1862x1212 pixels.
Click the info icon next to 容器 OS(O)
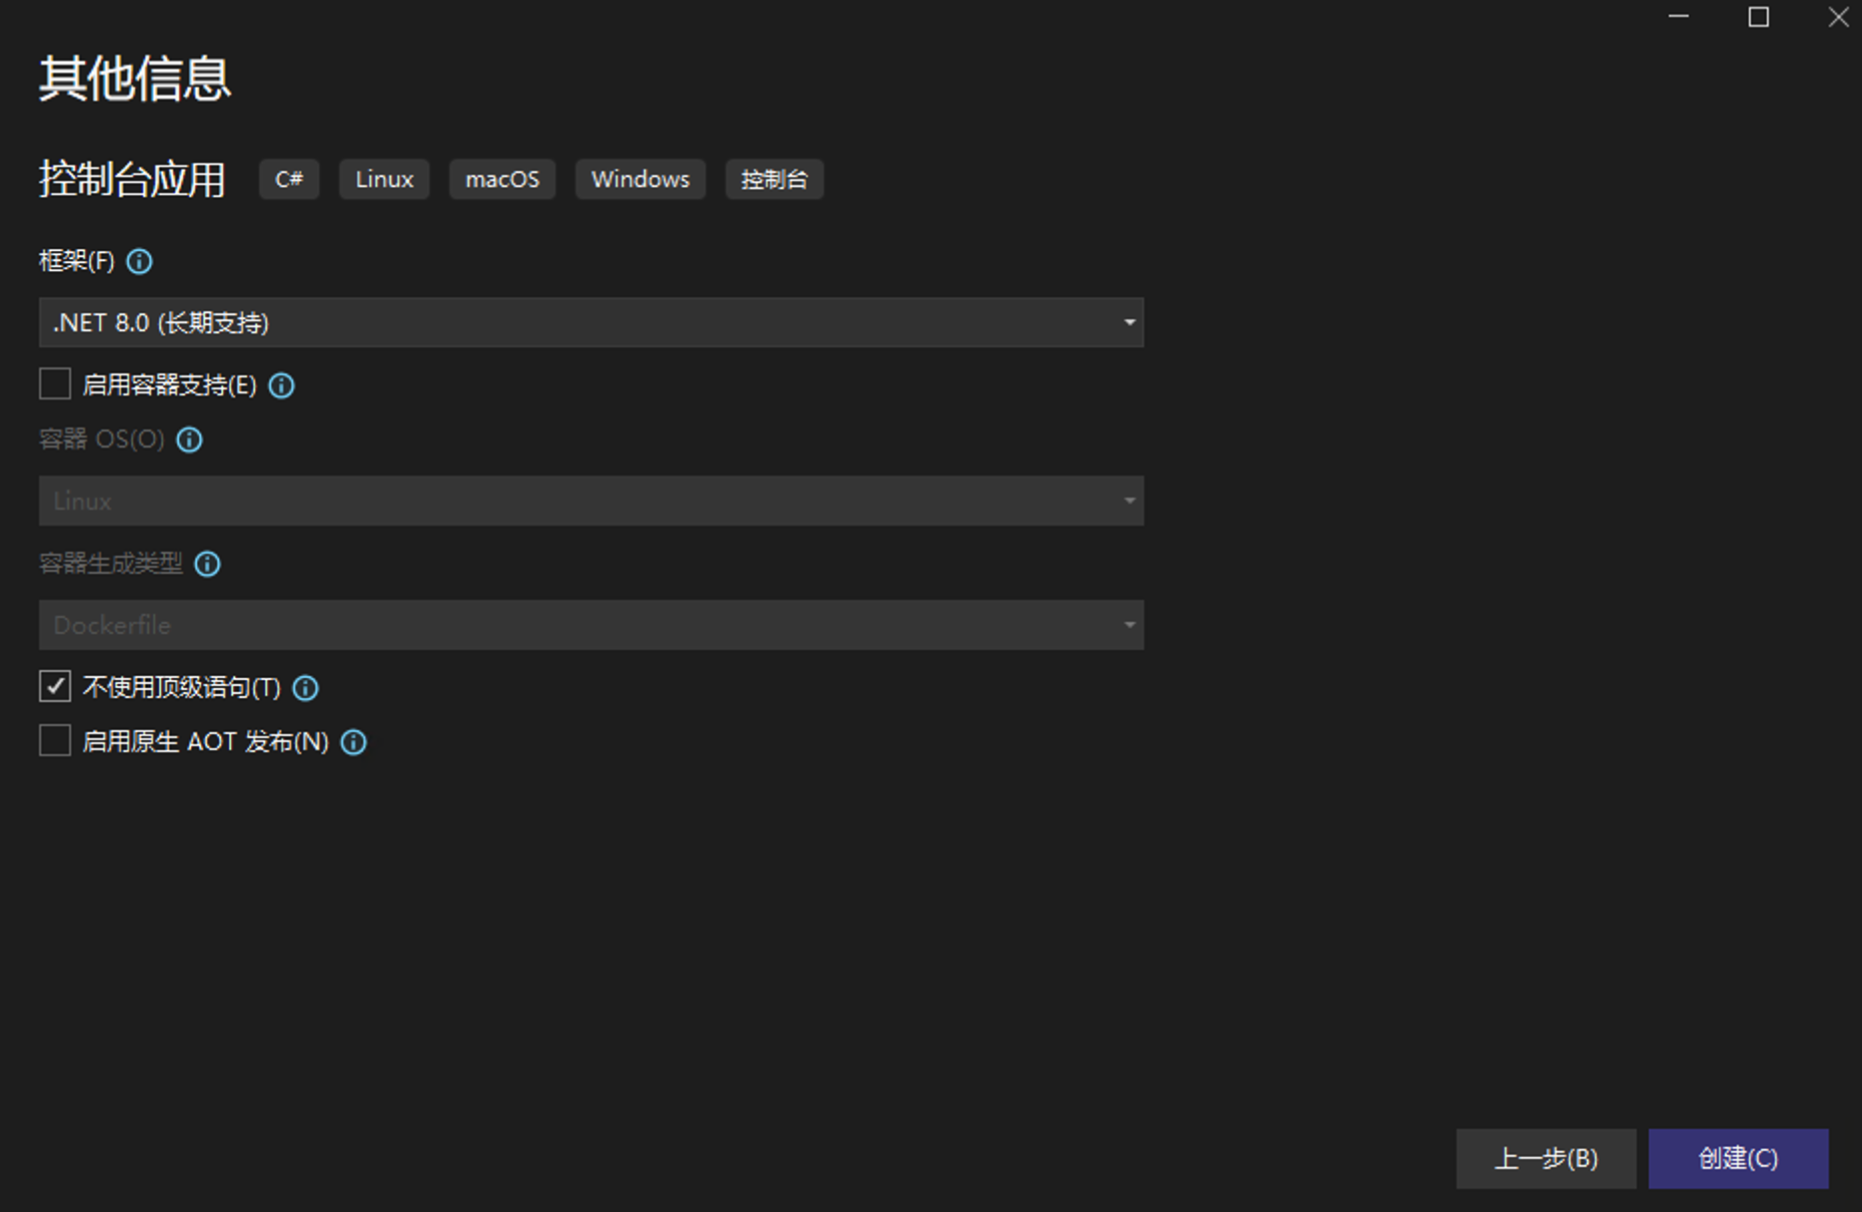(188, 440)
